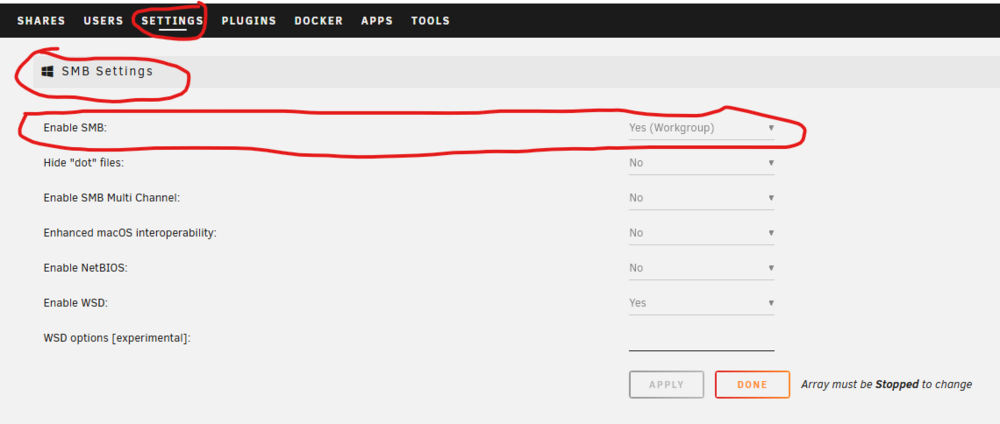Open the Hide "dot" files dropdown
Screen dimensions: 1000x424
click(702, 163)
